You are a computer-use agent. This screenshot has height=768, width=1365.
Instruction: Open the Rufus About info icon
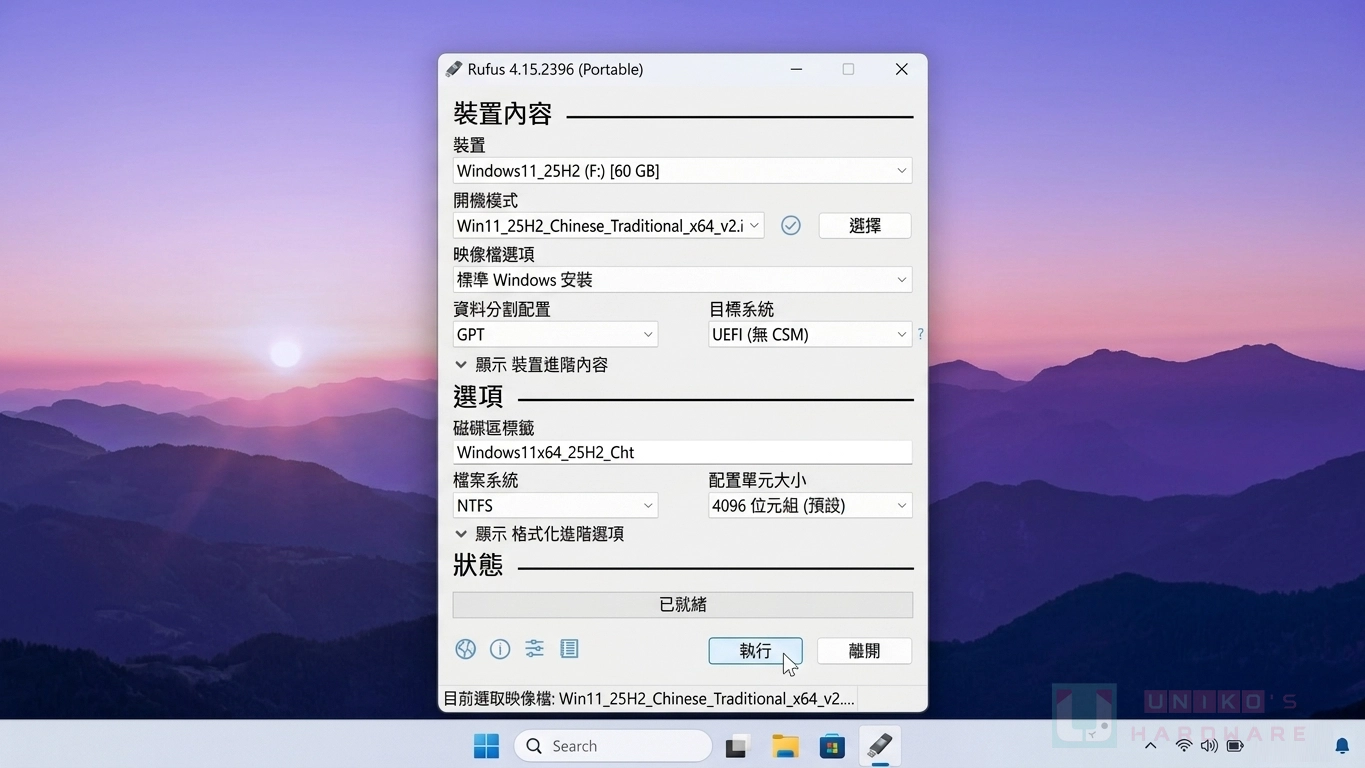(500, 649)
